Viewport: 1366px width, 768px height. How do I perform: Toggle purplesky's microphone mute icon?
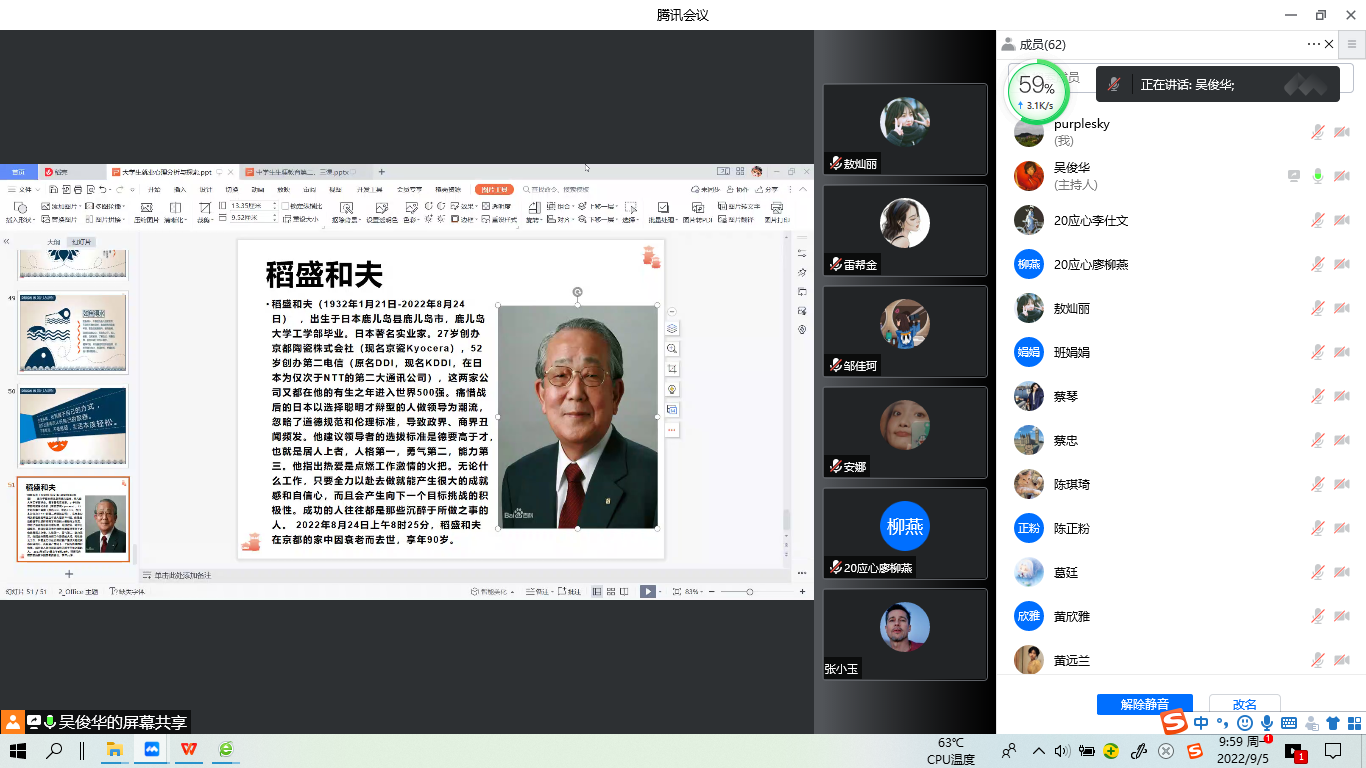(1318, 132)
